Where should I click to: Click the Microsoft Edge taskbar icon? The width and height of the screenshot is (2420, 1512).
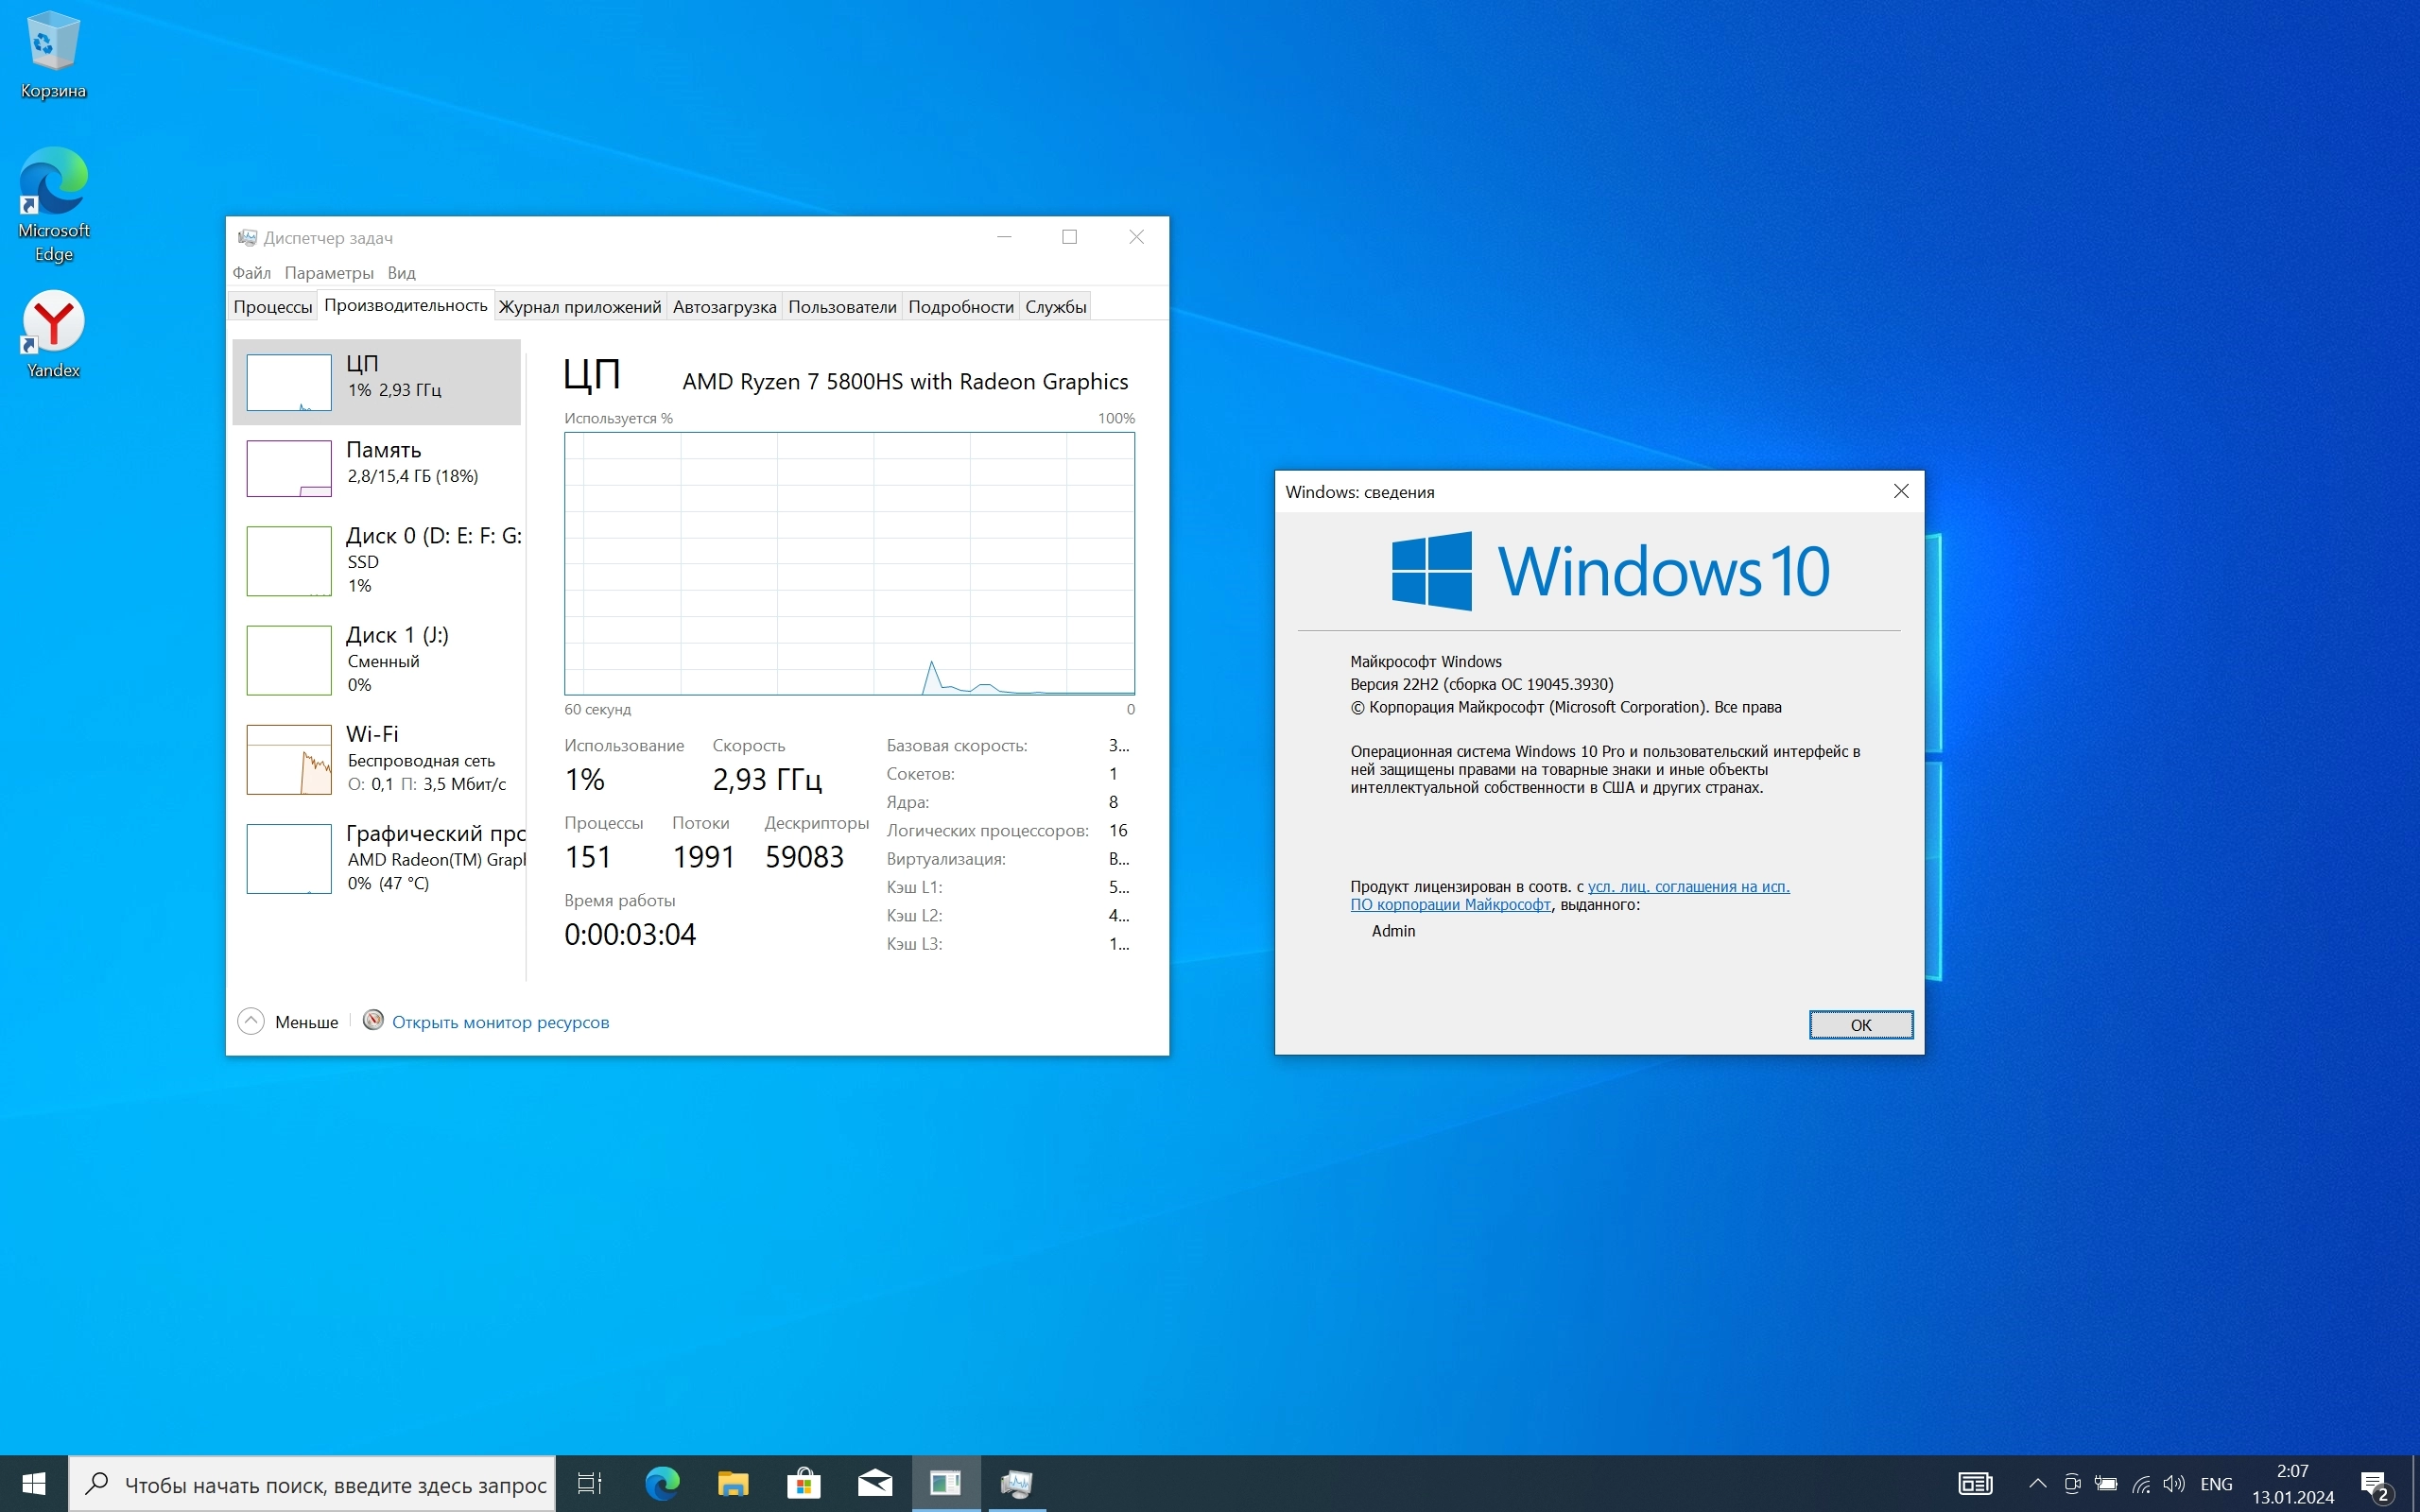coord(662,1483)
